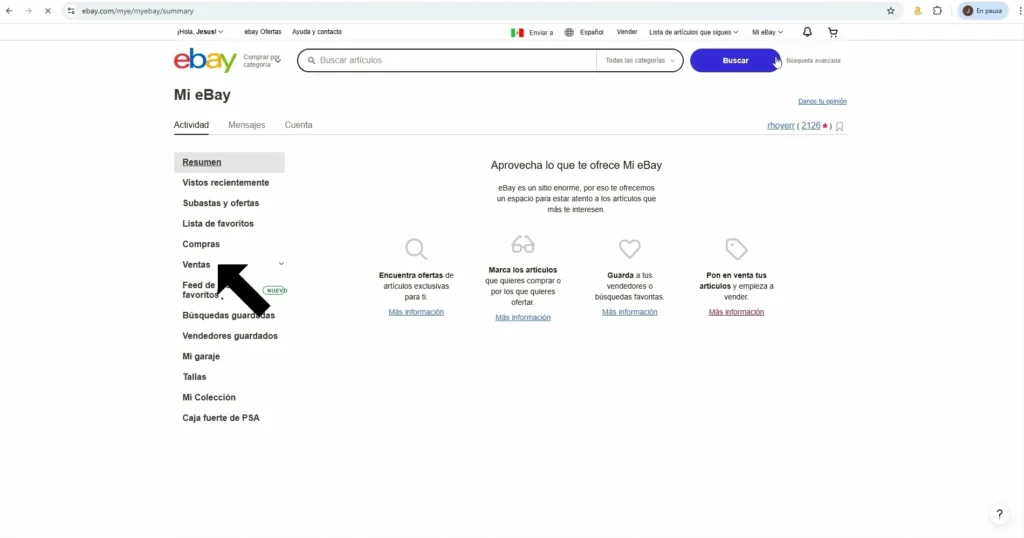Click the magnifying glass offers icon
Image resolution: width=1024 pixels, height=538 pixels.
point(416,249)
